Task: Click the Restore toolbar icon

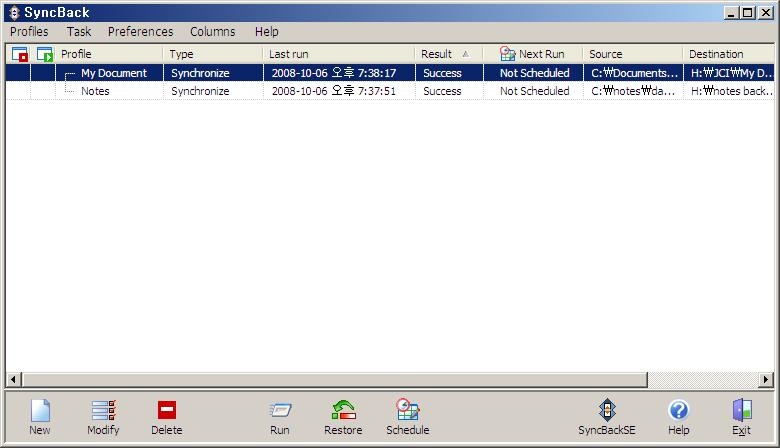Action: pos(343,410)
